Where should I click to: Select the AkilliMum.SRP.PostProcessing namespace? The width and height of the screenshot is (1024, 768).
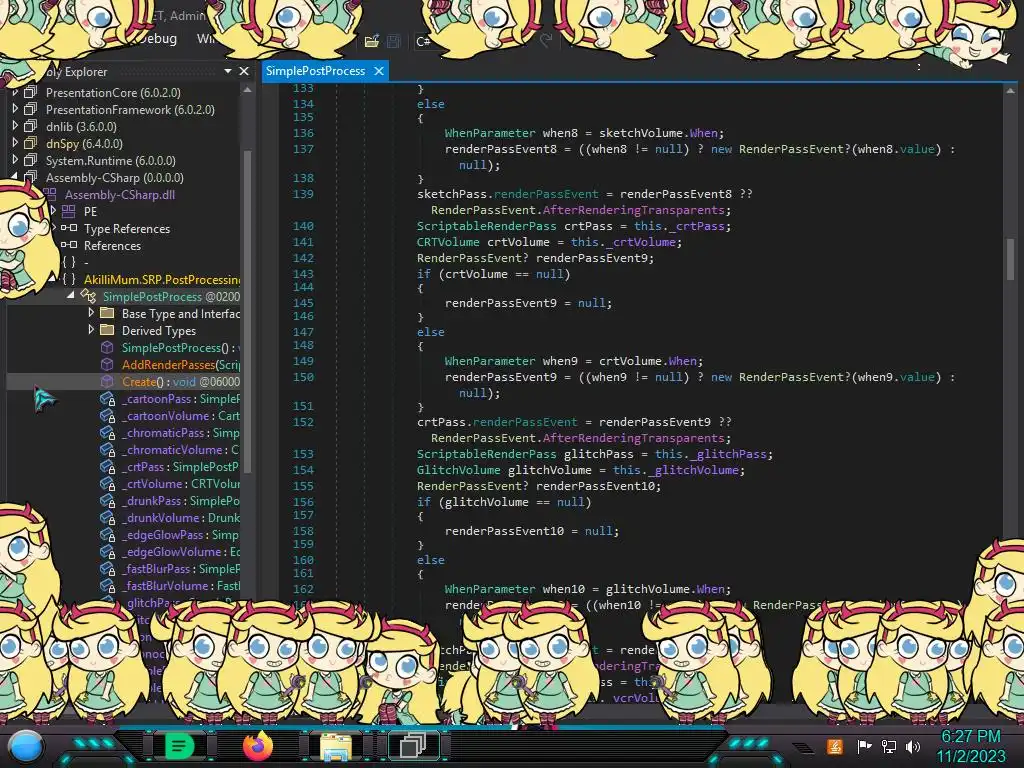coord(162,280)
